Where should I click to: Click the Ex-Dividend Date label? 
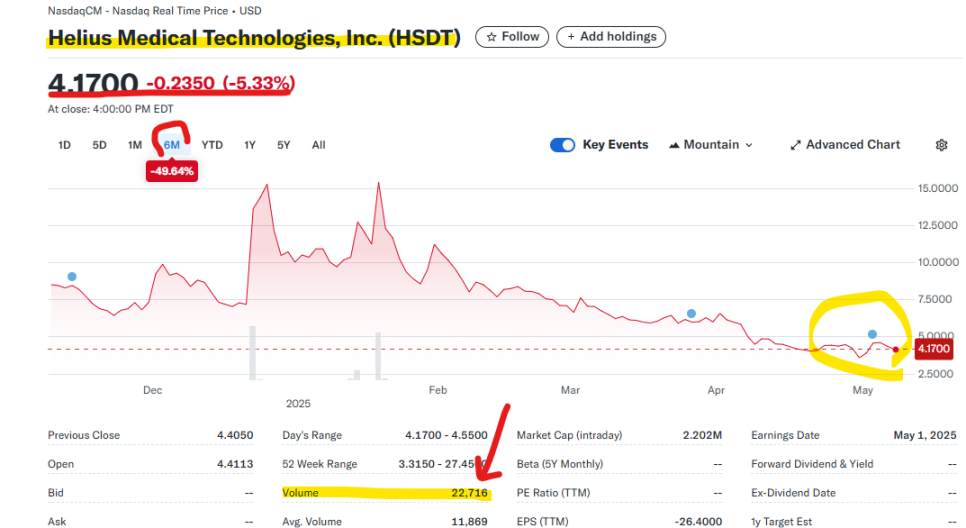[x=794, y=493]
